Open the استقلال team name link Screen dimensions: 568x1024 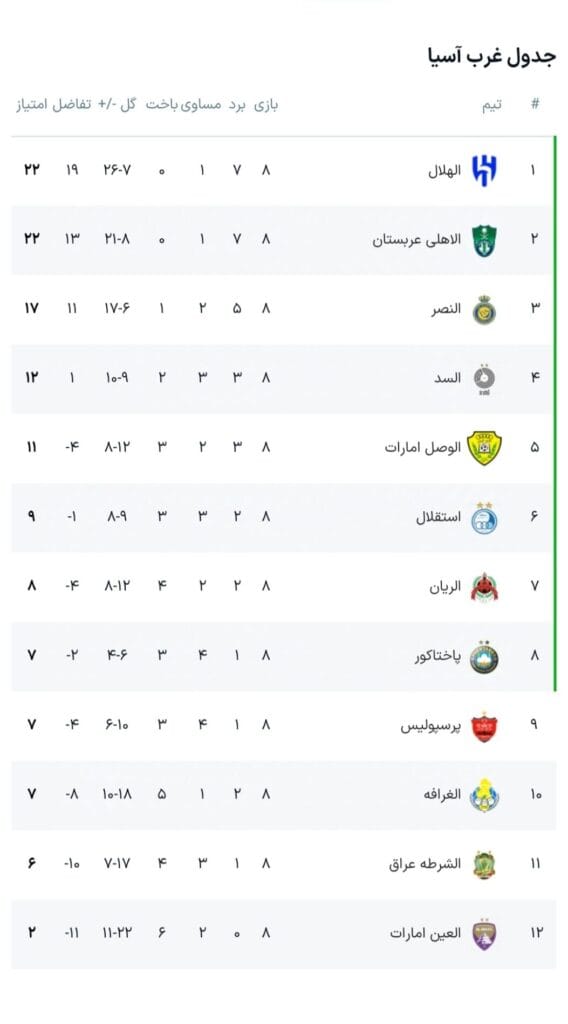pos(438,518)
